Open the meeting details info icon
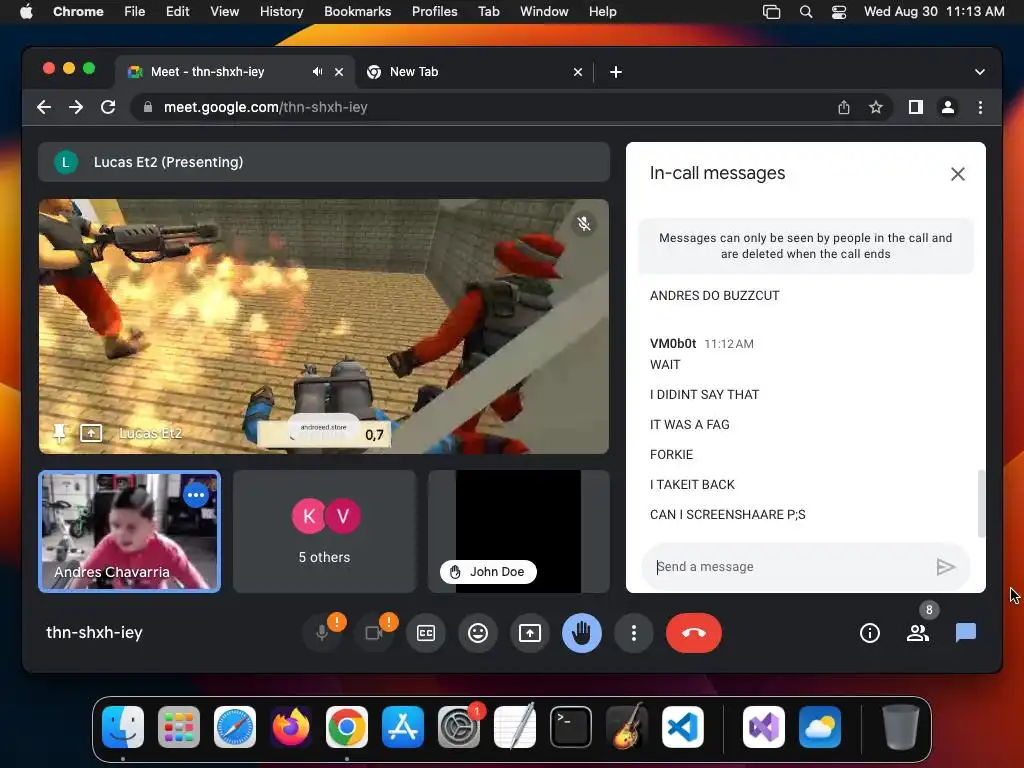The image size is (1024, 768). coord(870,633)
